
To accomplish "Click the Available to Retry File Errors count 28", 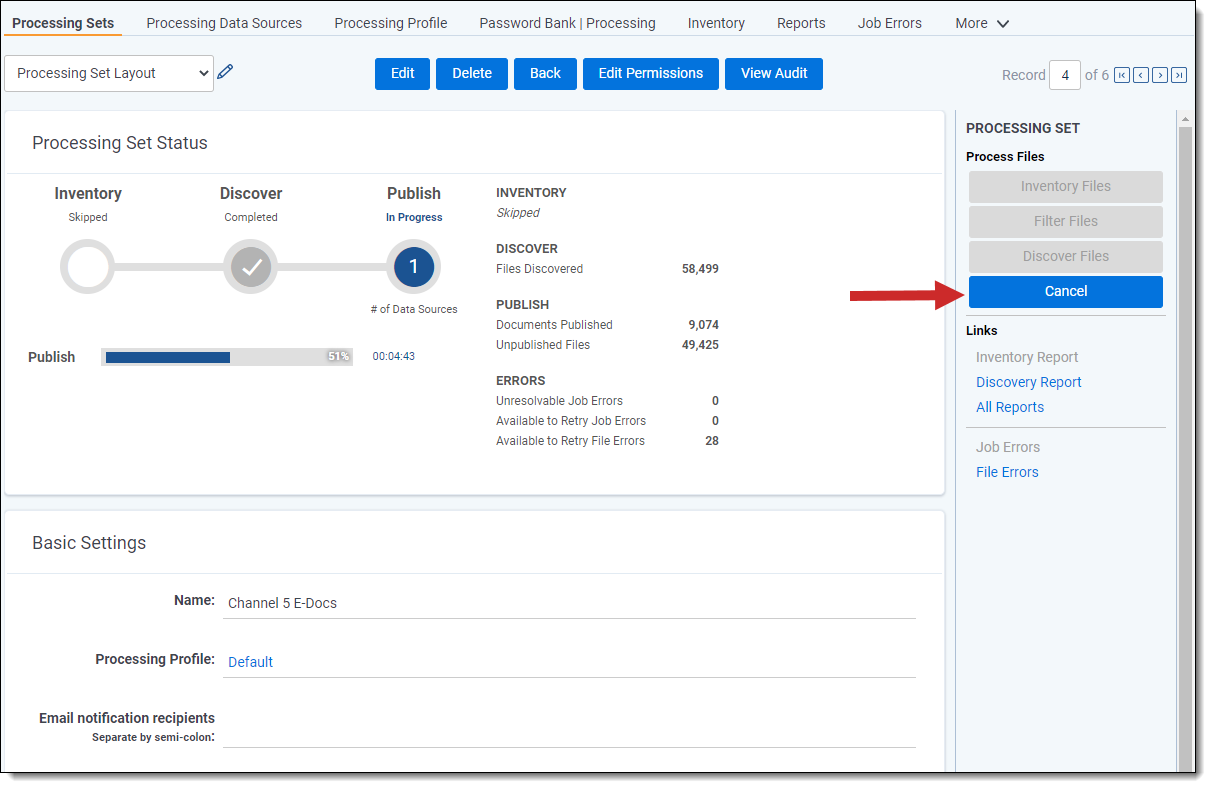I will click(x=712, y=441).
